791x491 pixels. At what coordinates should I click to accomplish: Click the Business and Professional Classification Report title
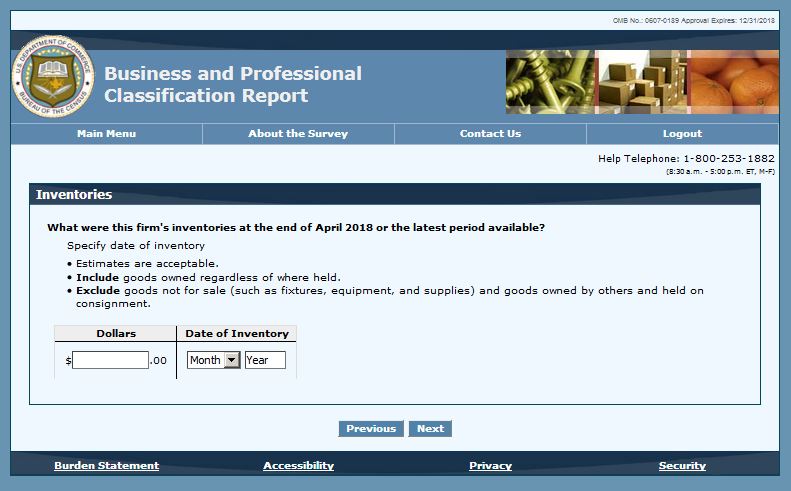(233, 85)
